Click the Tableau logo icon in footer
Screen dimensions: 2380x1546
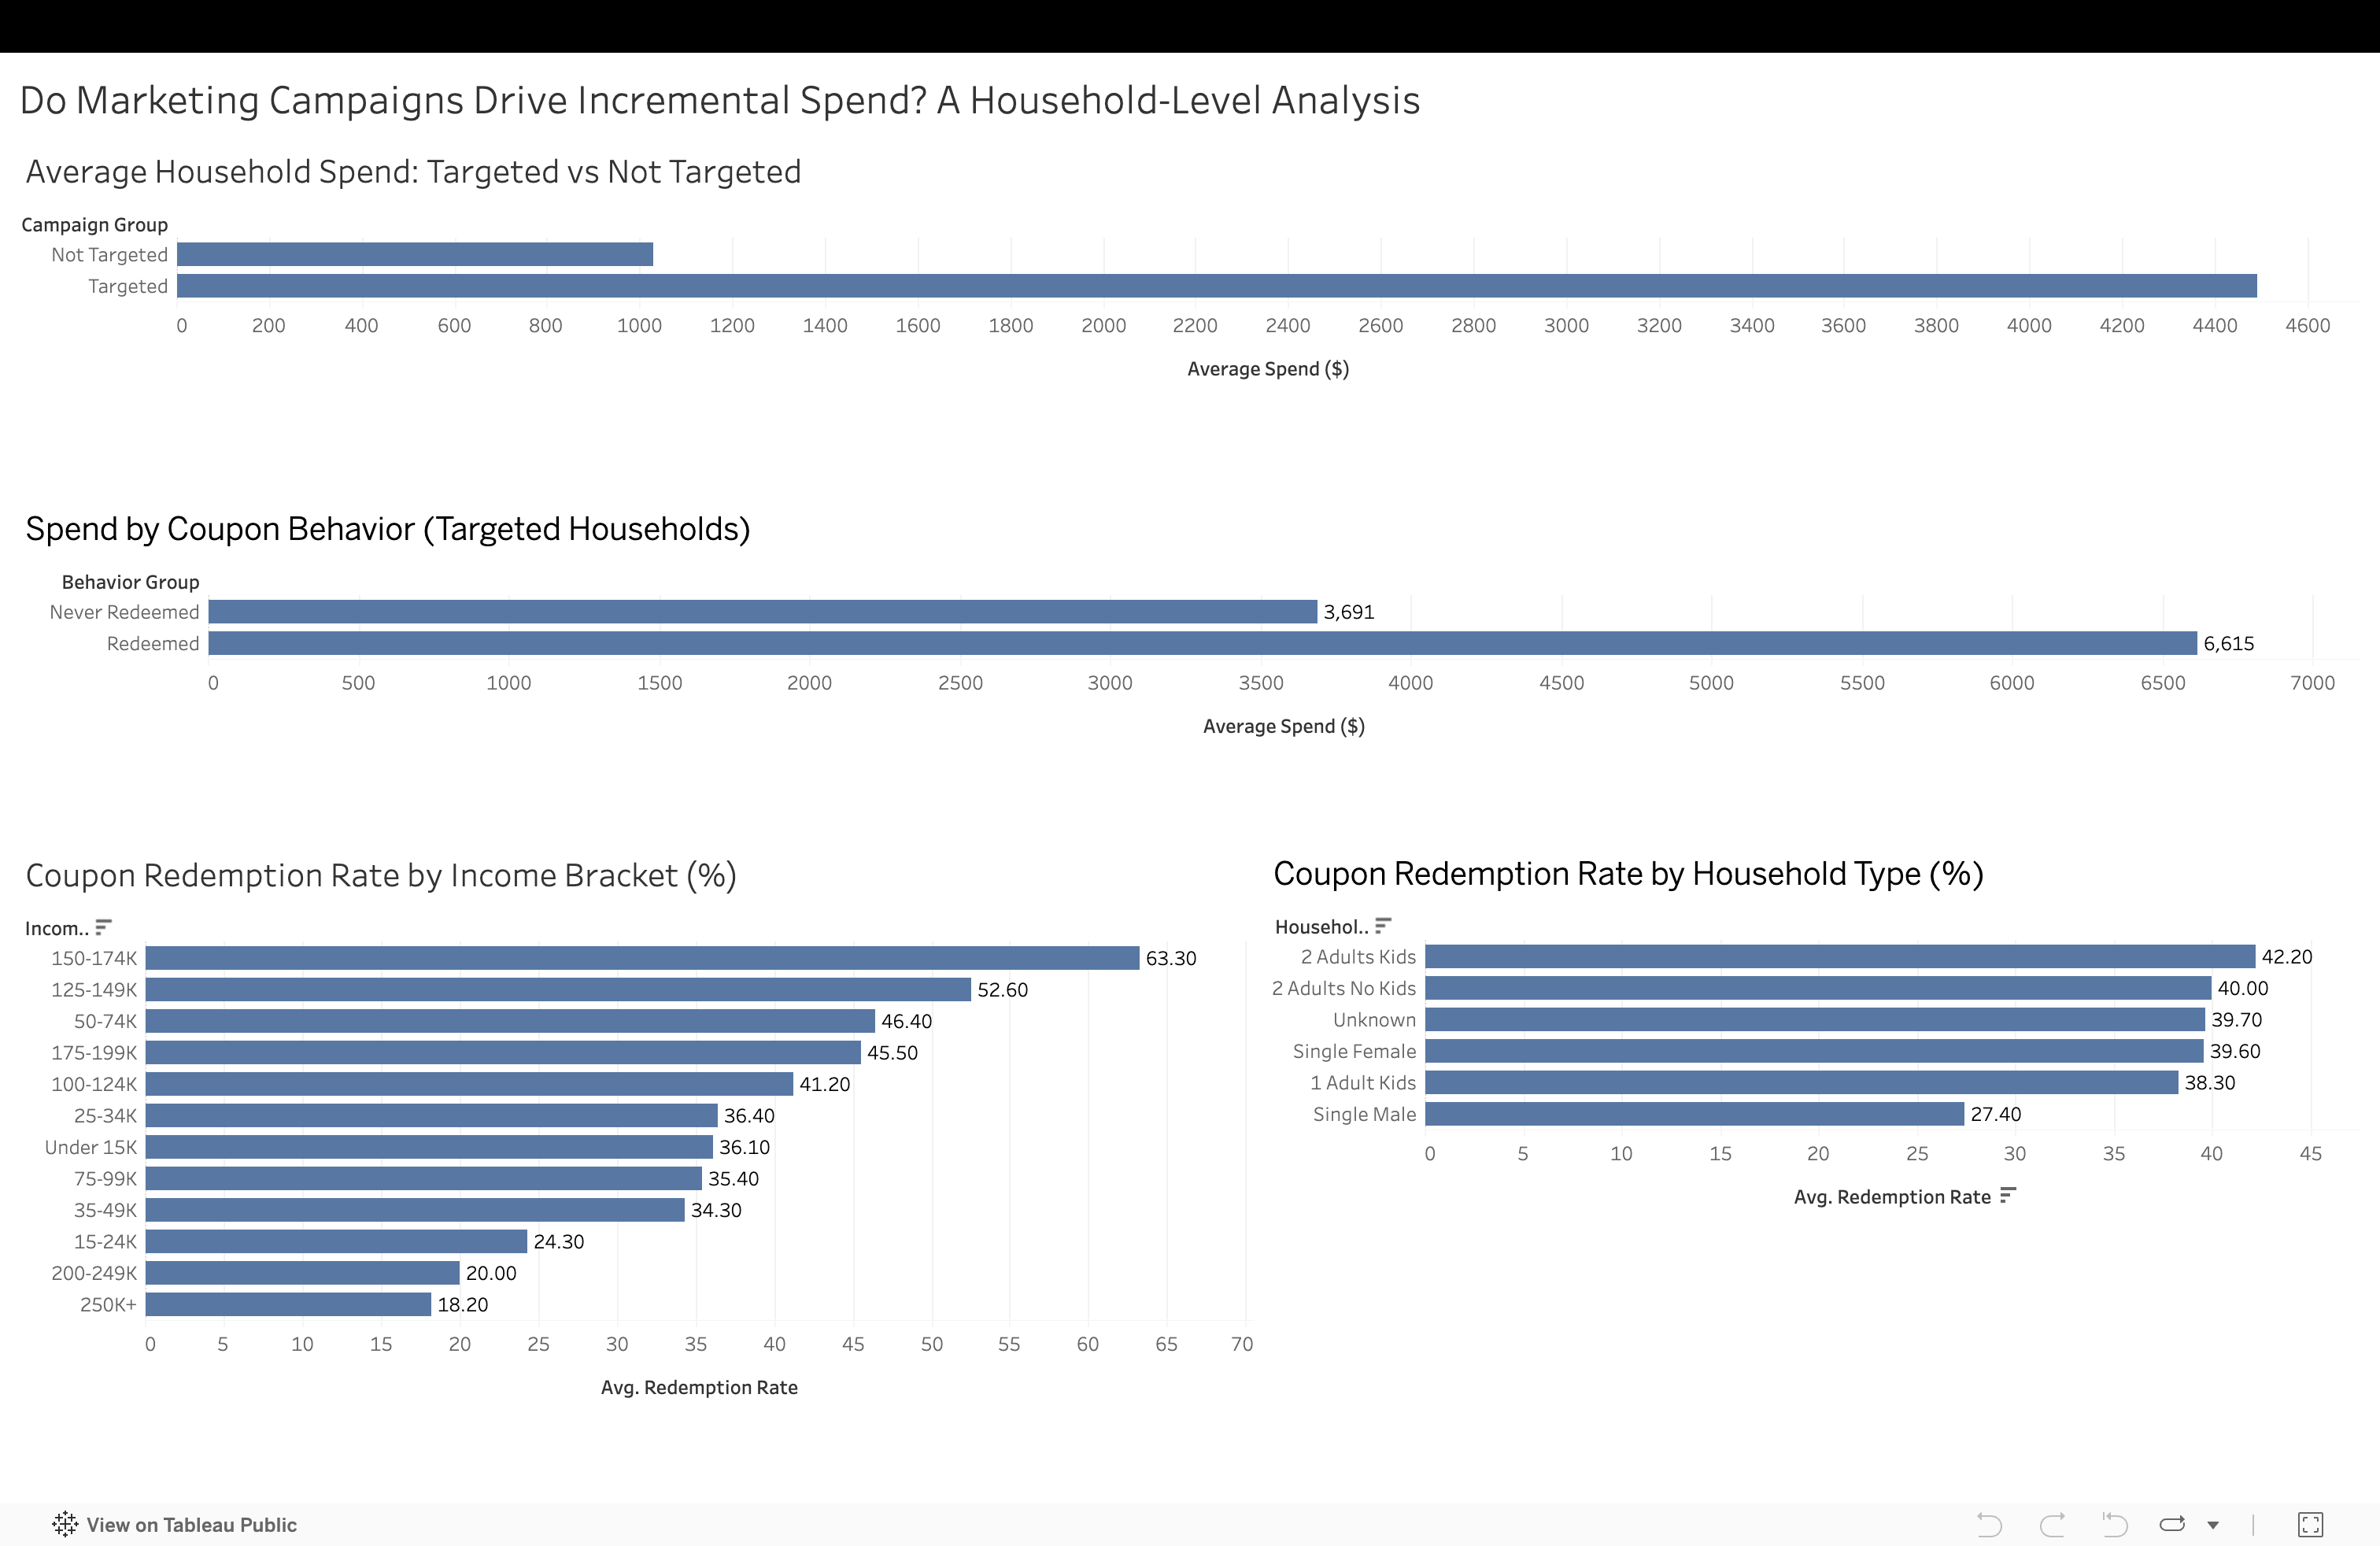[65, 1524]
